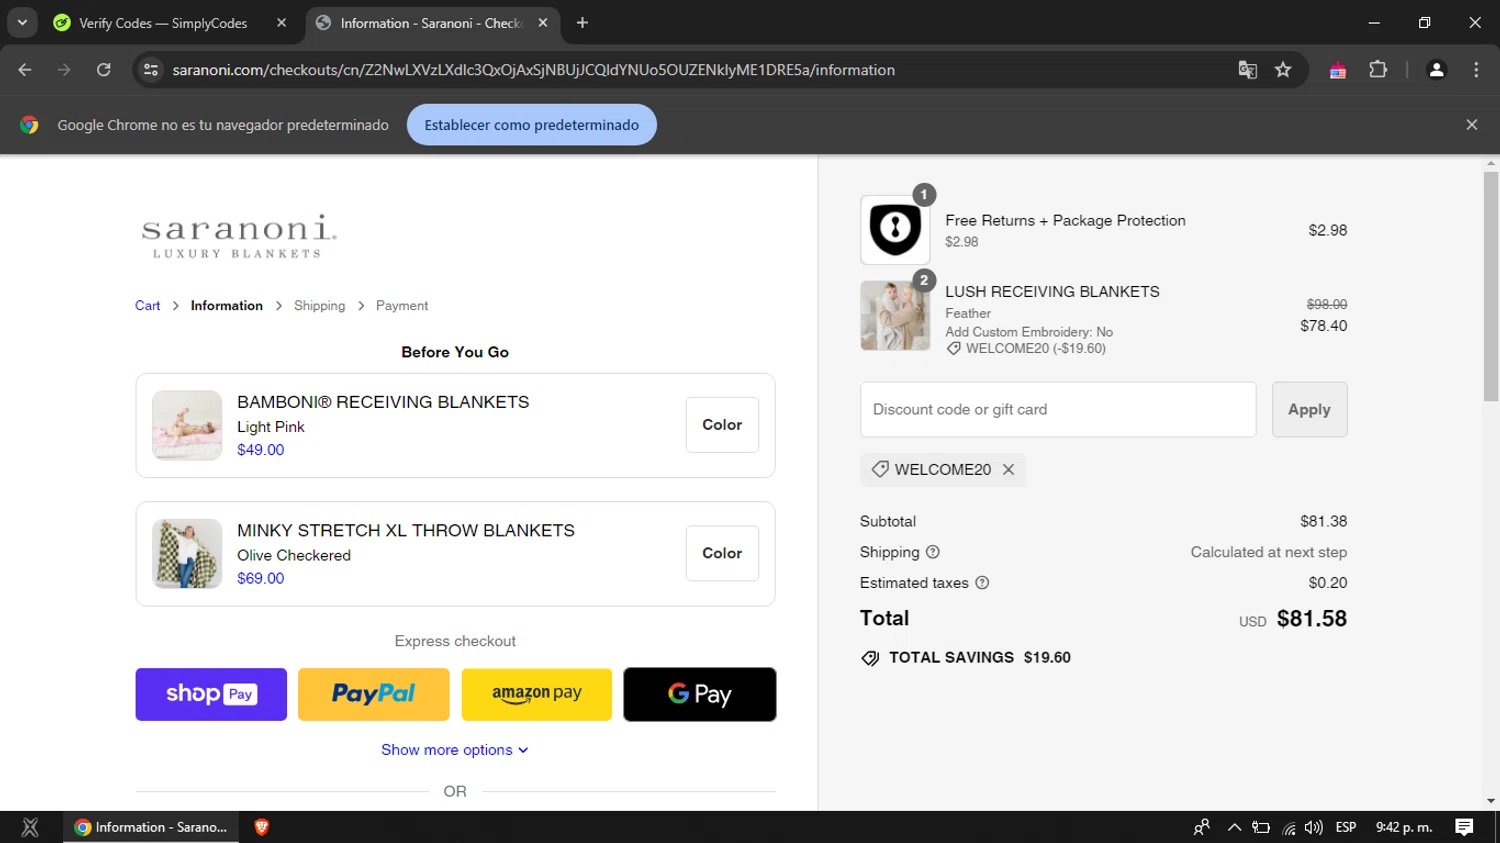Image resolution: width=1500 pixels, height=843 pixels.
Task: Check out with Shop Pay
Action: pyautogui.click(x=211, y=694)
